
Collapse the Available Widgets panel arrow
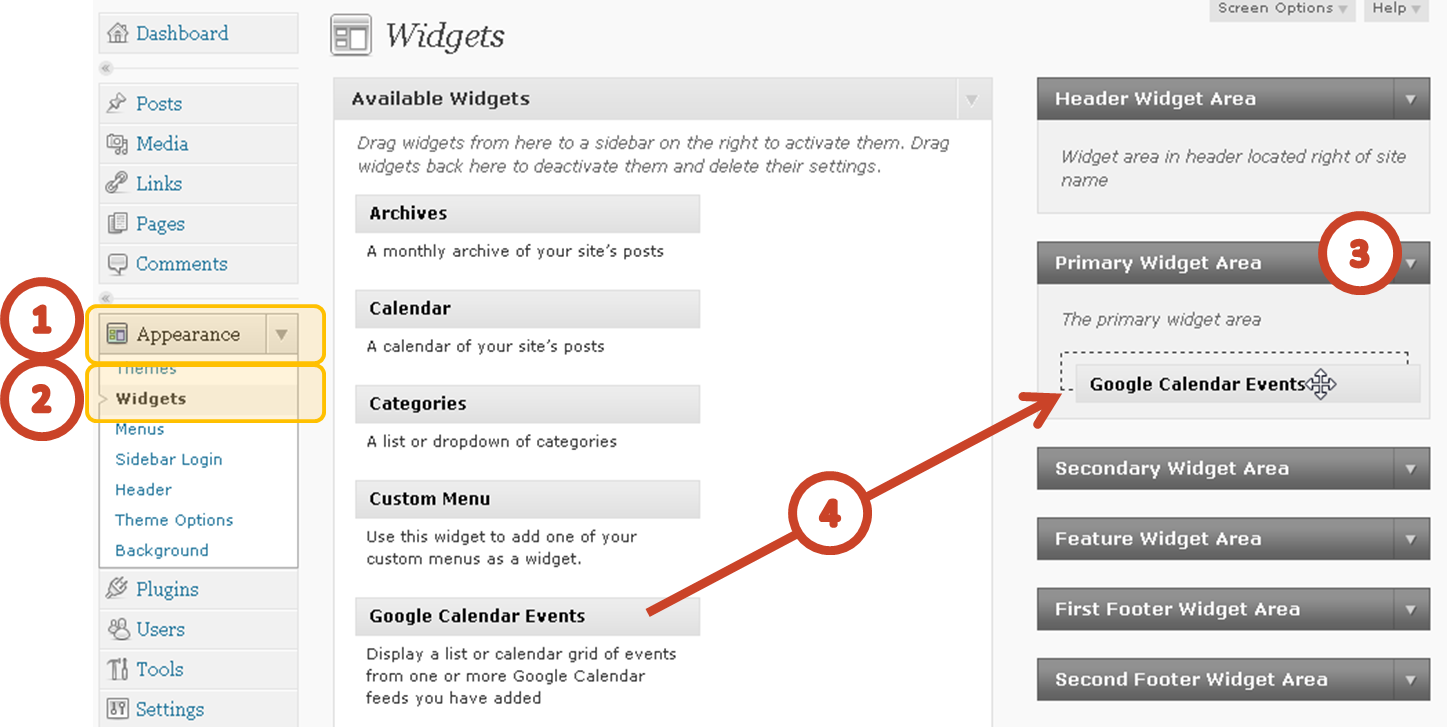tap(972, 100)
